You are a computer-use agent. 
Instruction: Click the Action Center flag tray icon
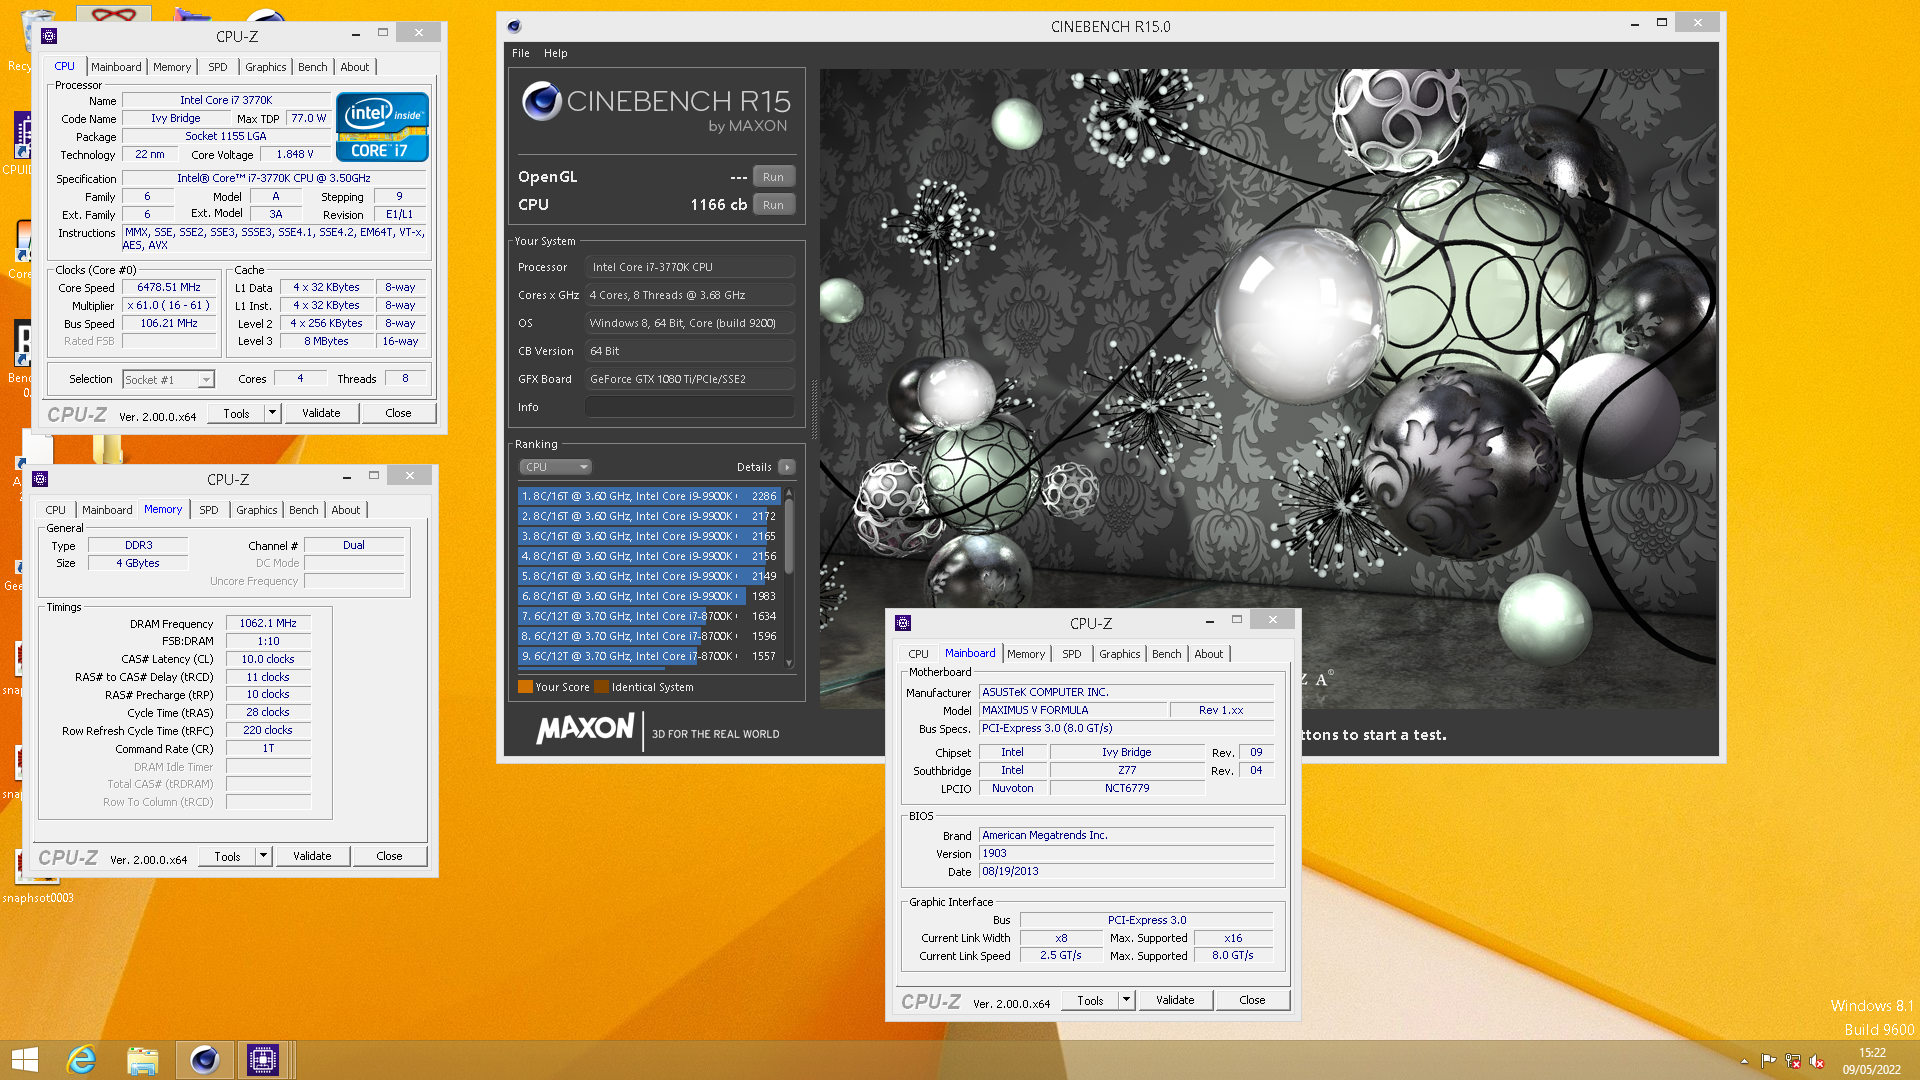pos(1768,1061)
